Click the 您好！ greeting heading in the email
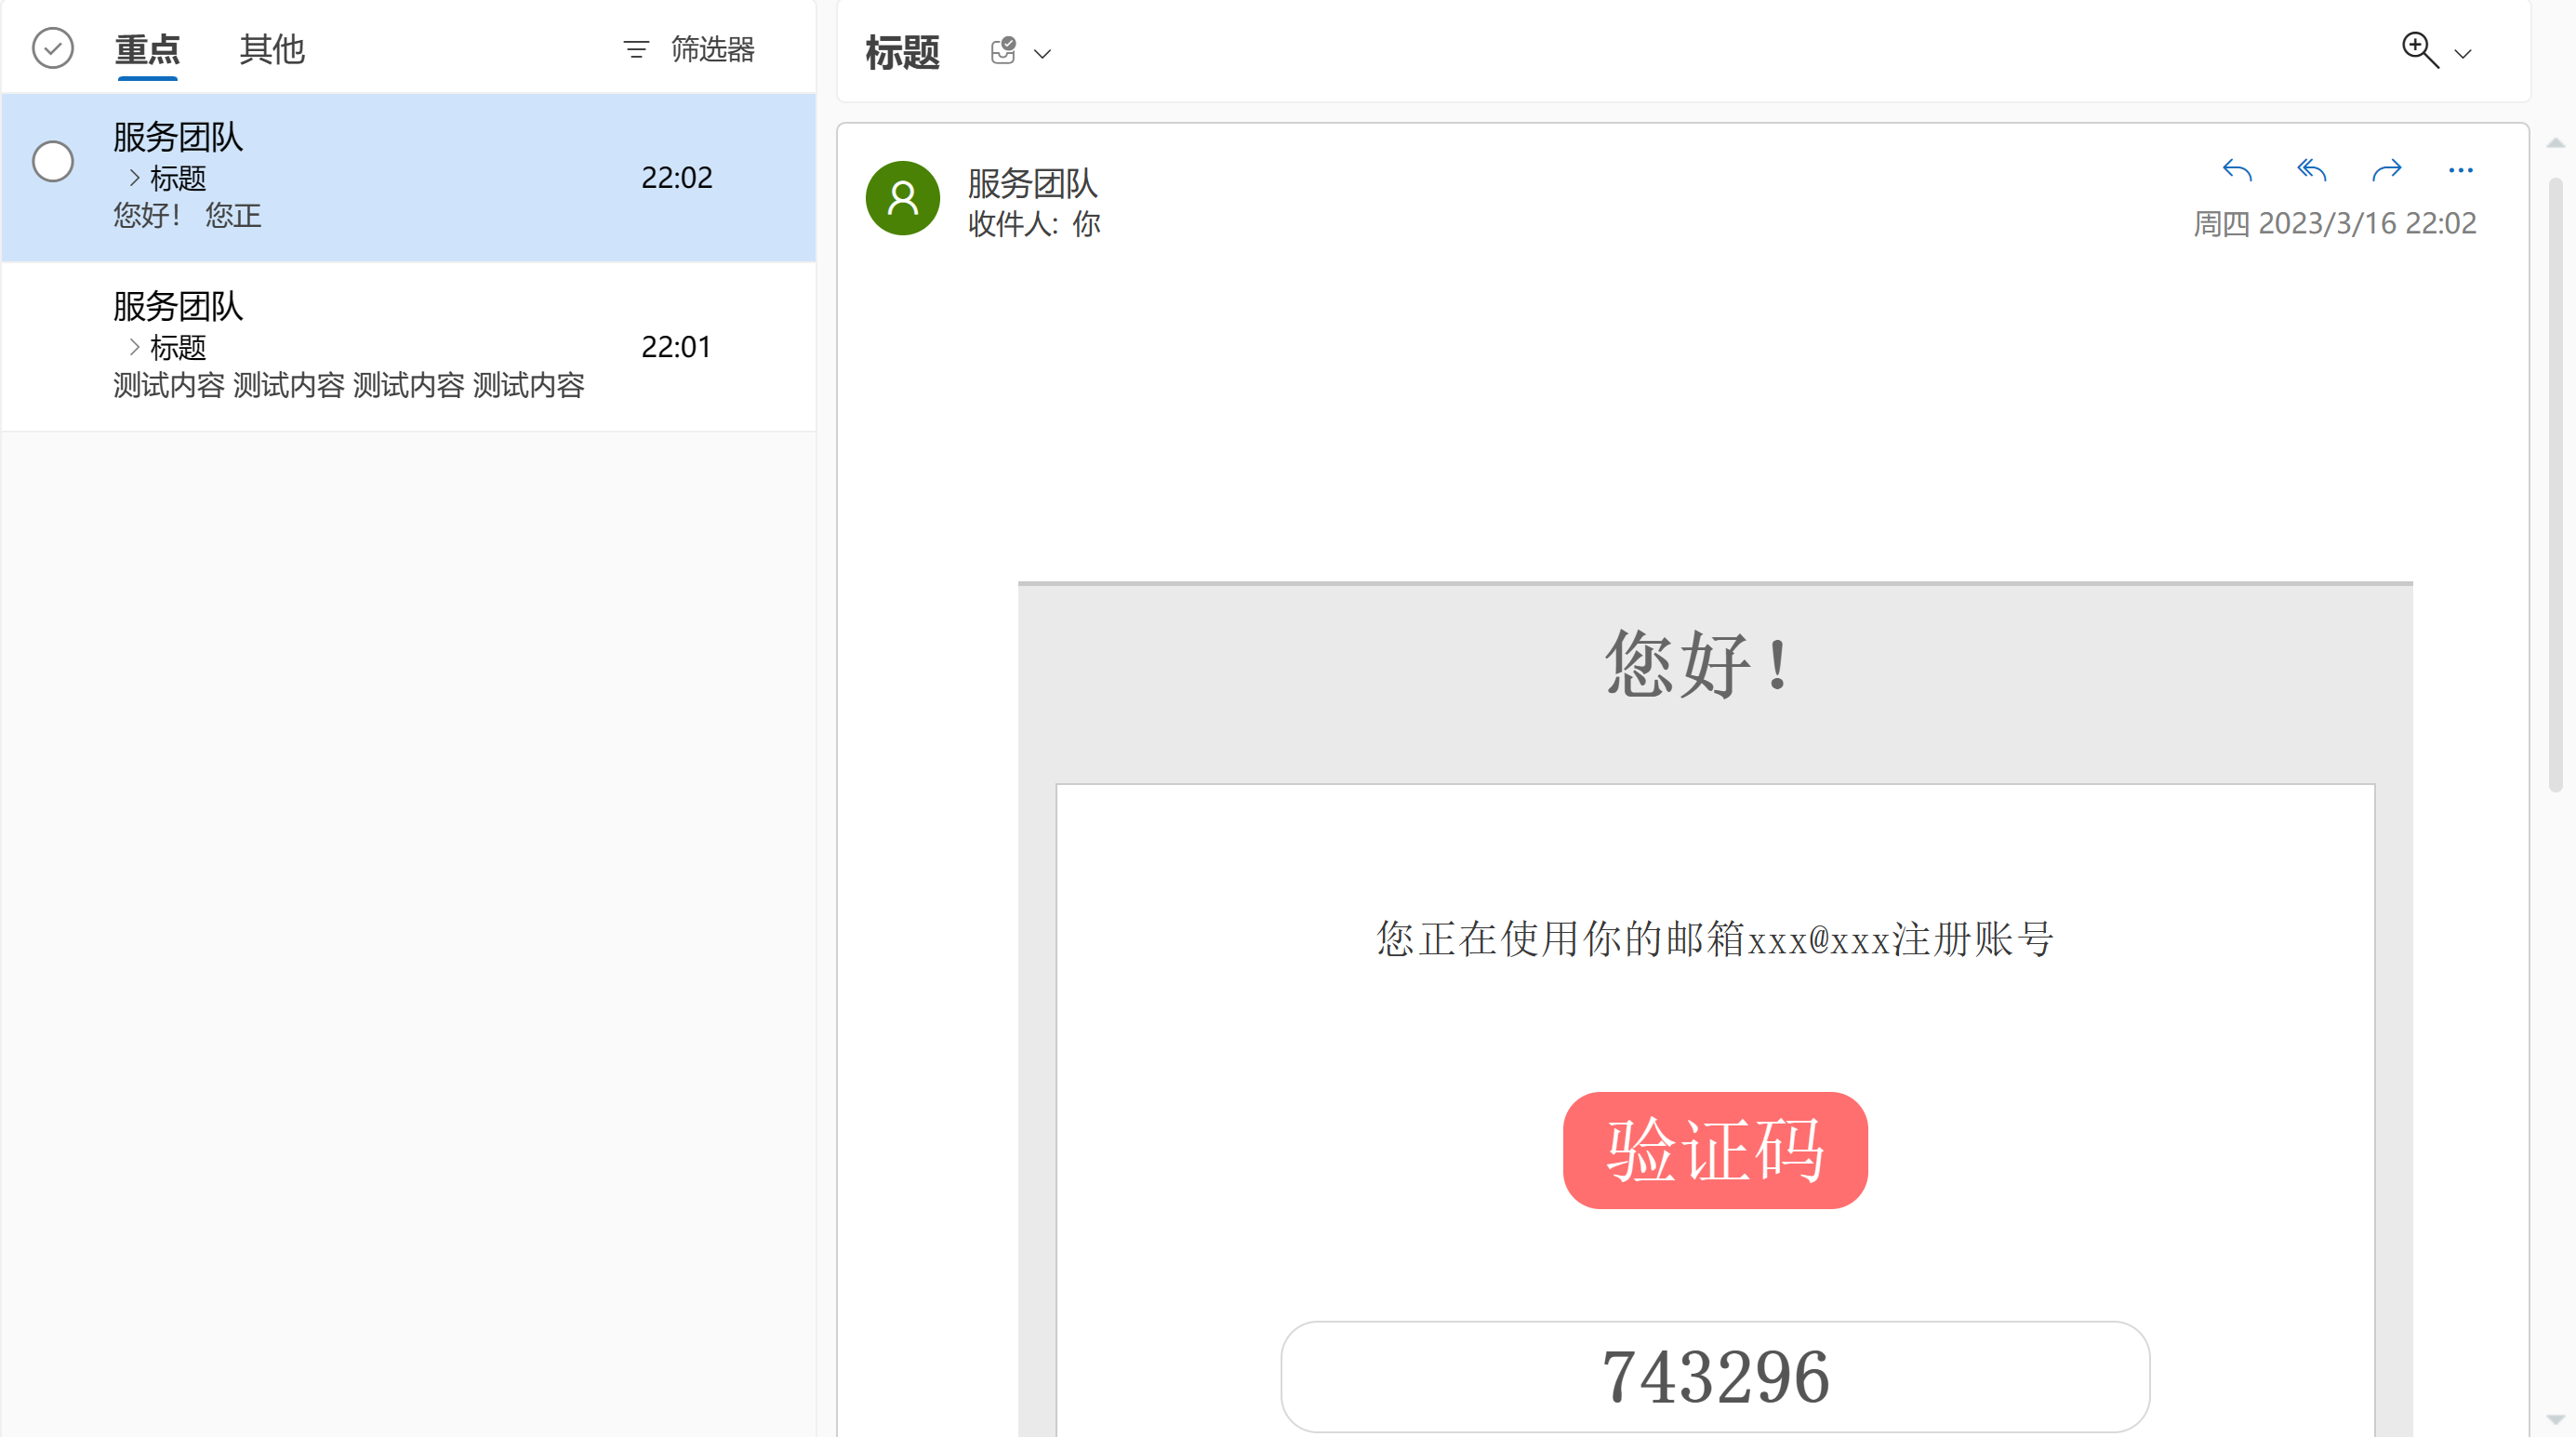 pyautogui.click(x=1697, y=664)
